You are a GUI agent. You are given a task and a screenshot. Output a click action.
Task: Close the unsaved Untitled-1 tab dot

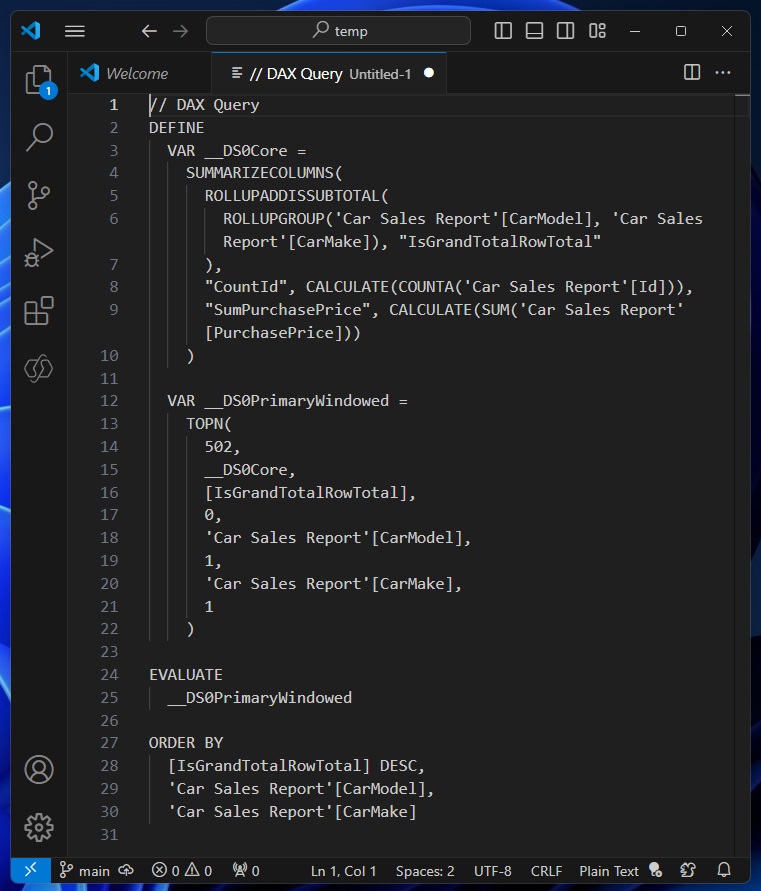(x=429, y=73)
